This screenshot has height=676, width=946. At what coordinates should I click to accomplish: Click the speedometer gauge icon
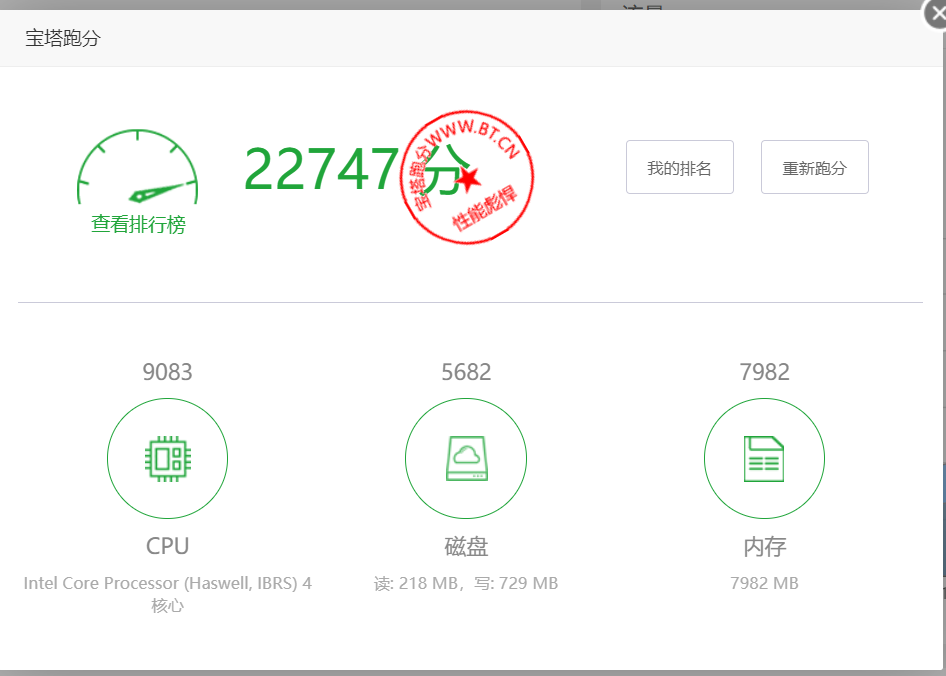click(138, 167)
